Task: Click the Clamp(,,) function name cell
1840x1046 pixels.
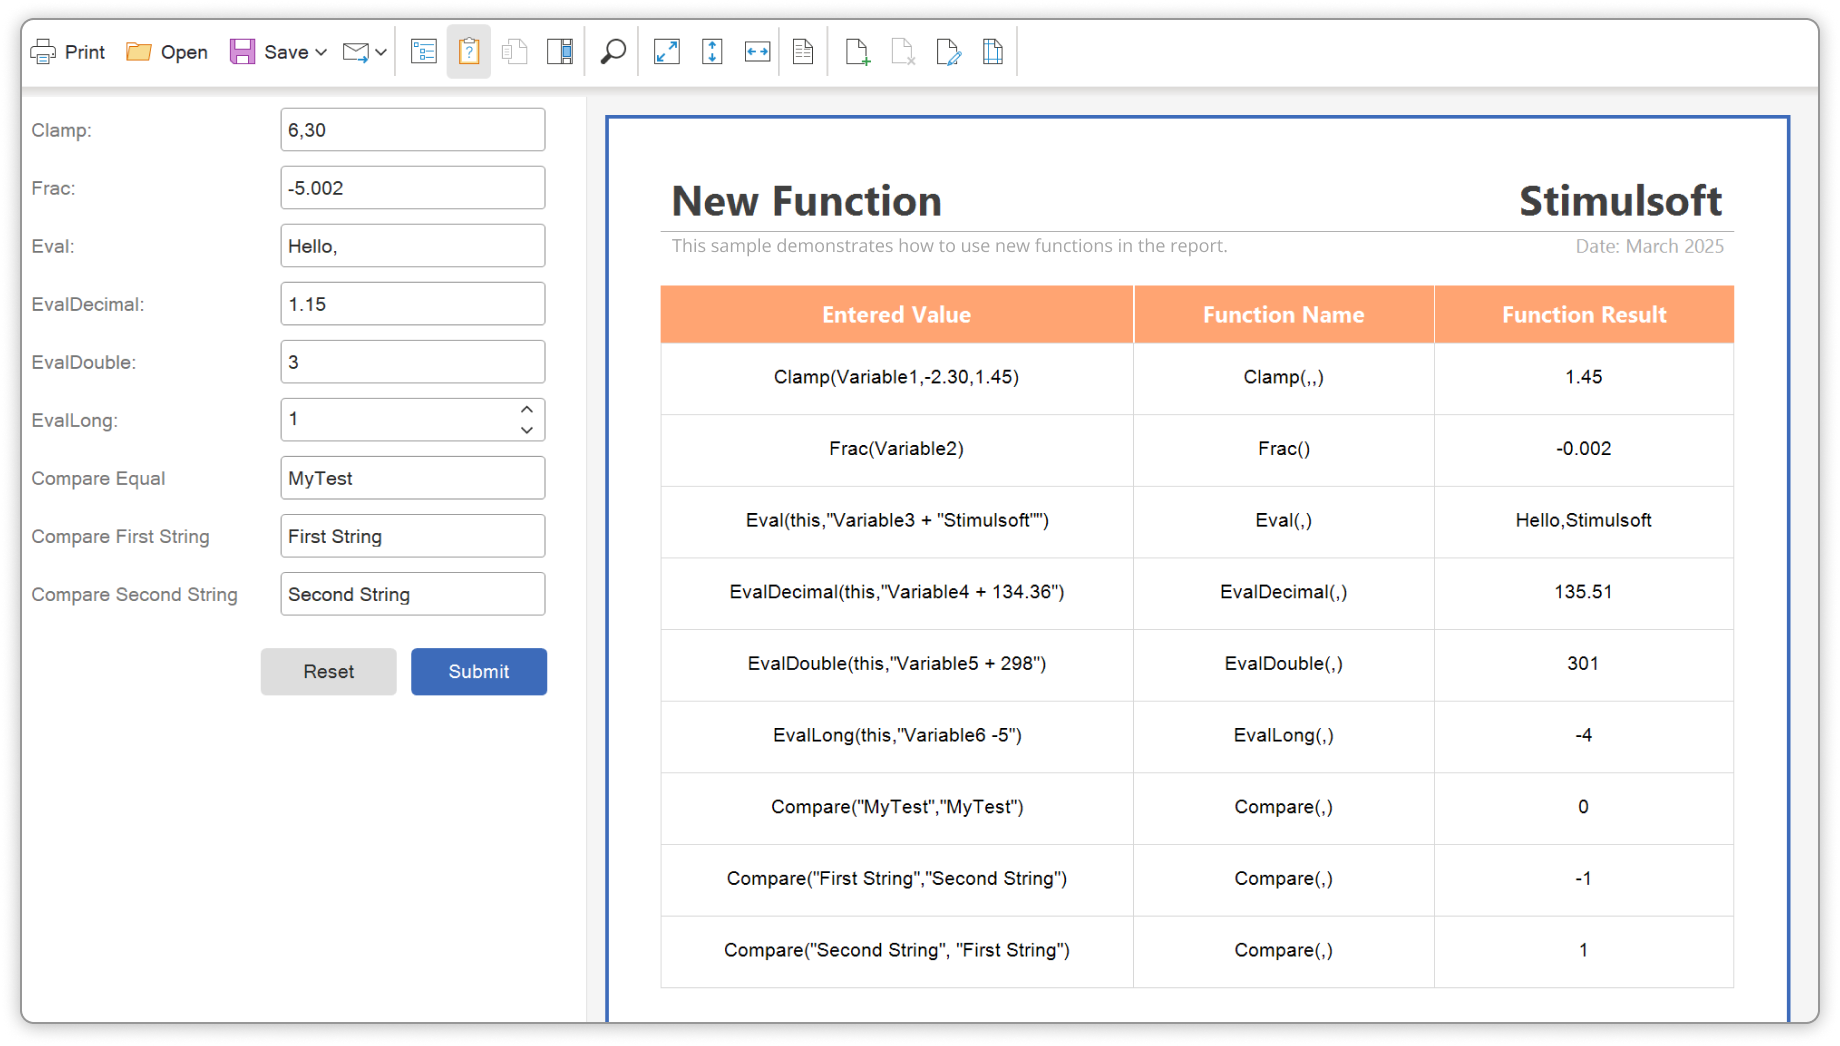Action: pos(1284,378)
